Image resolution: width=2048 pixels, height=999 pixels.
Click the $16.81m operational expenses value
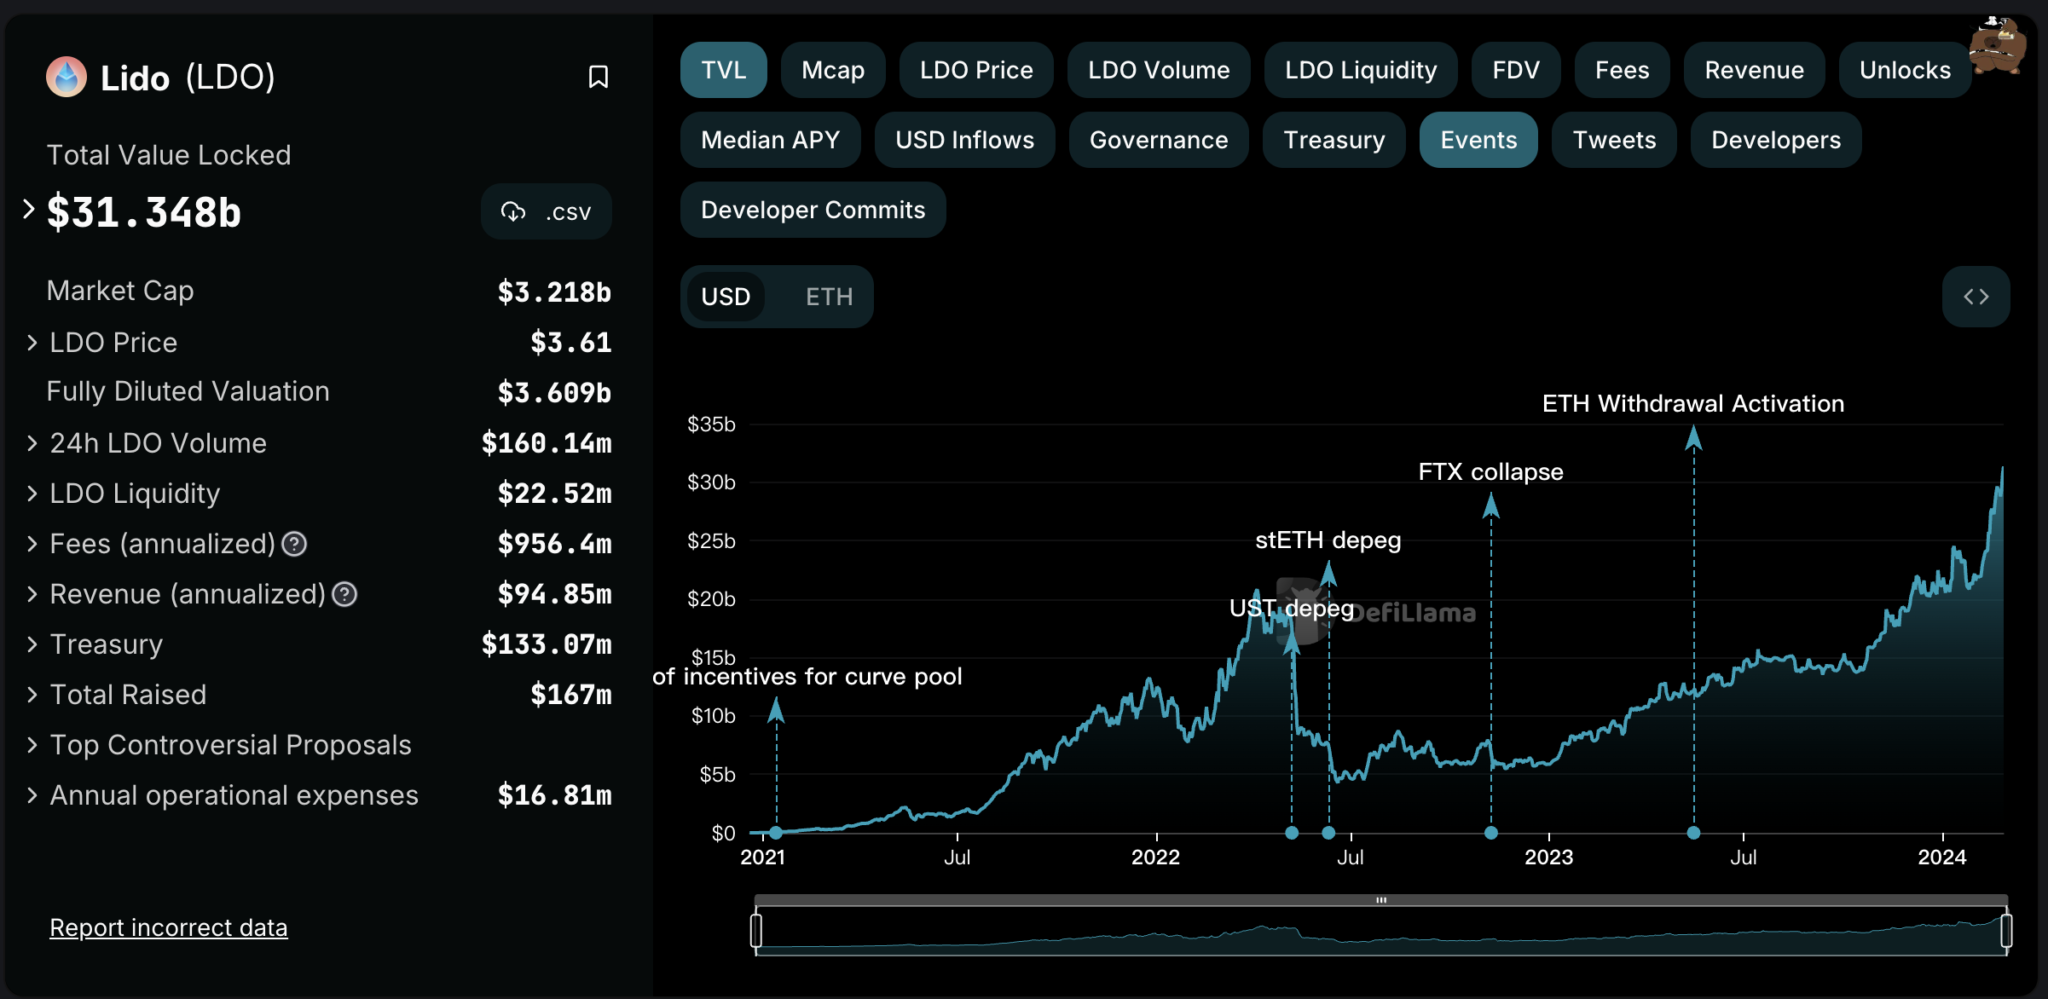click(x=555, y=795)
